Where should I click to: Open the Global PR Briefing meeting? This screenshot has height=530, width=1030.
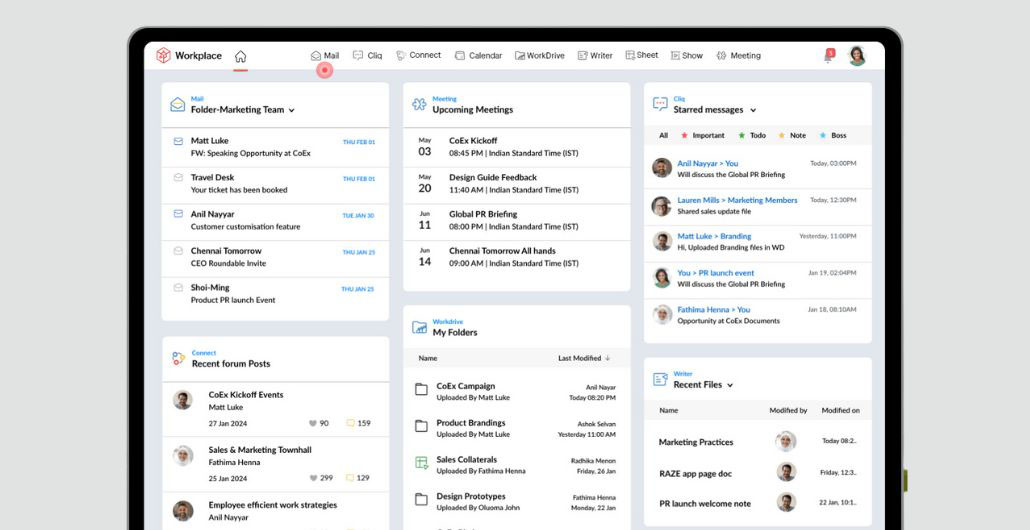tap(516, 220)
